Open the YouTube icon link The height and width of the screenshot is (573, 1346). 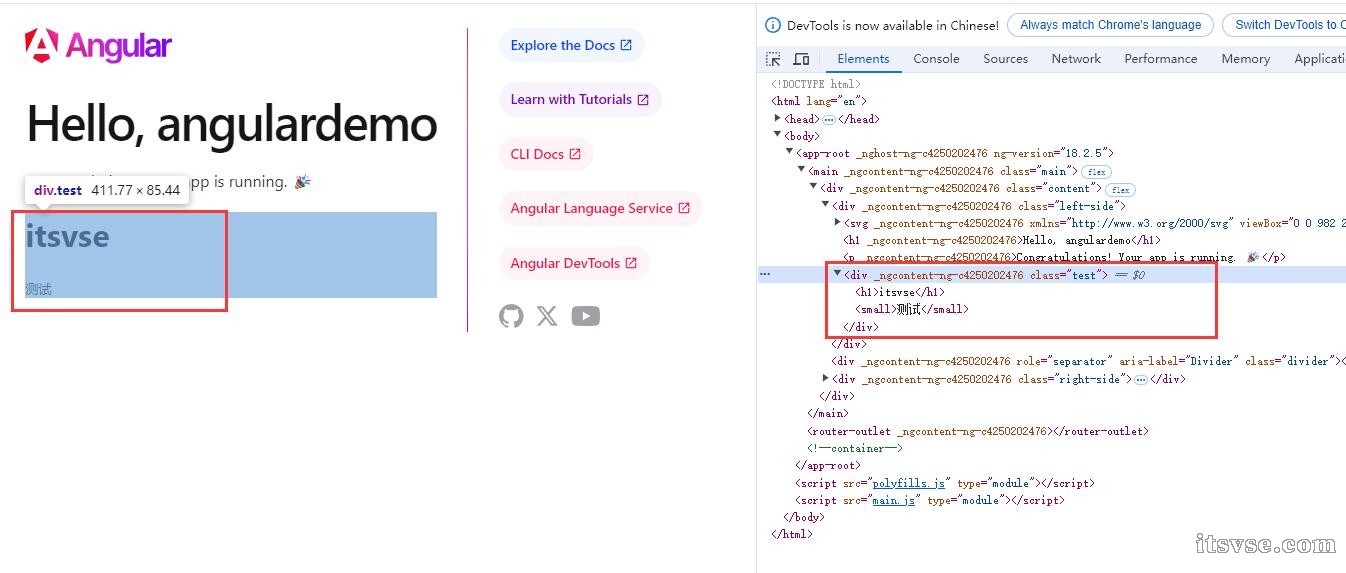pyautogui.click(x=586, y=316)
